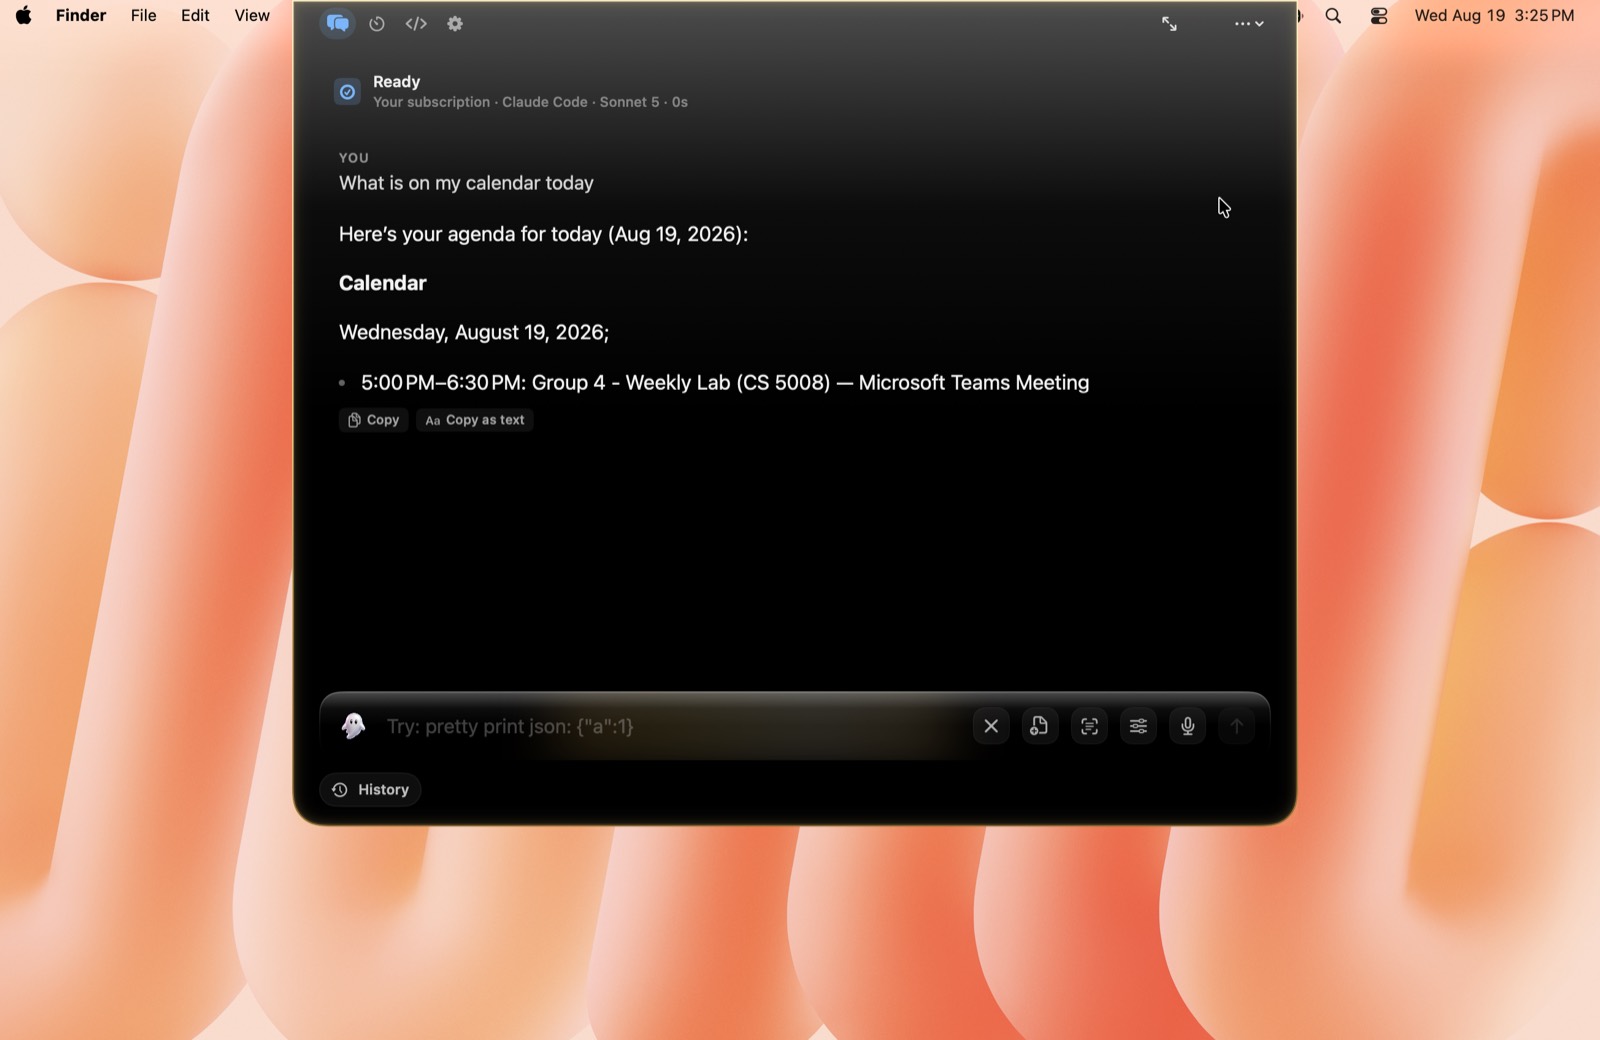Open the View menu
The height and width of the screenshot is (1040, 1600).
click(x=252, y=15)
